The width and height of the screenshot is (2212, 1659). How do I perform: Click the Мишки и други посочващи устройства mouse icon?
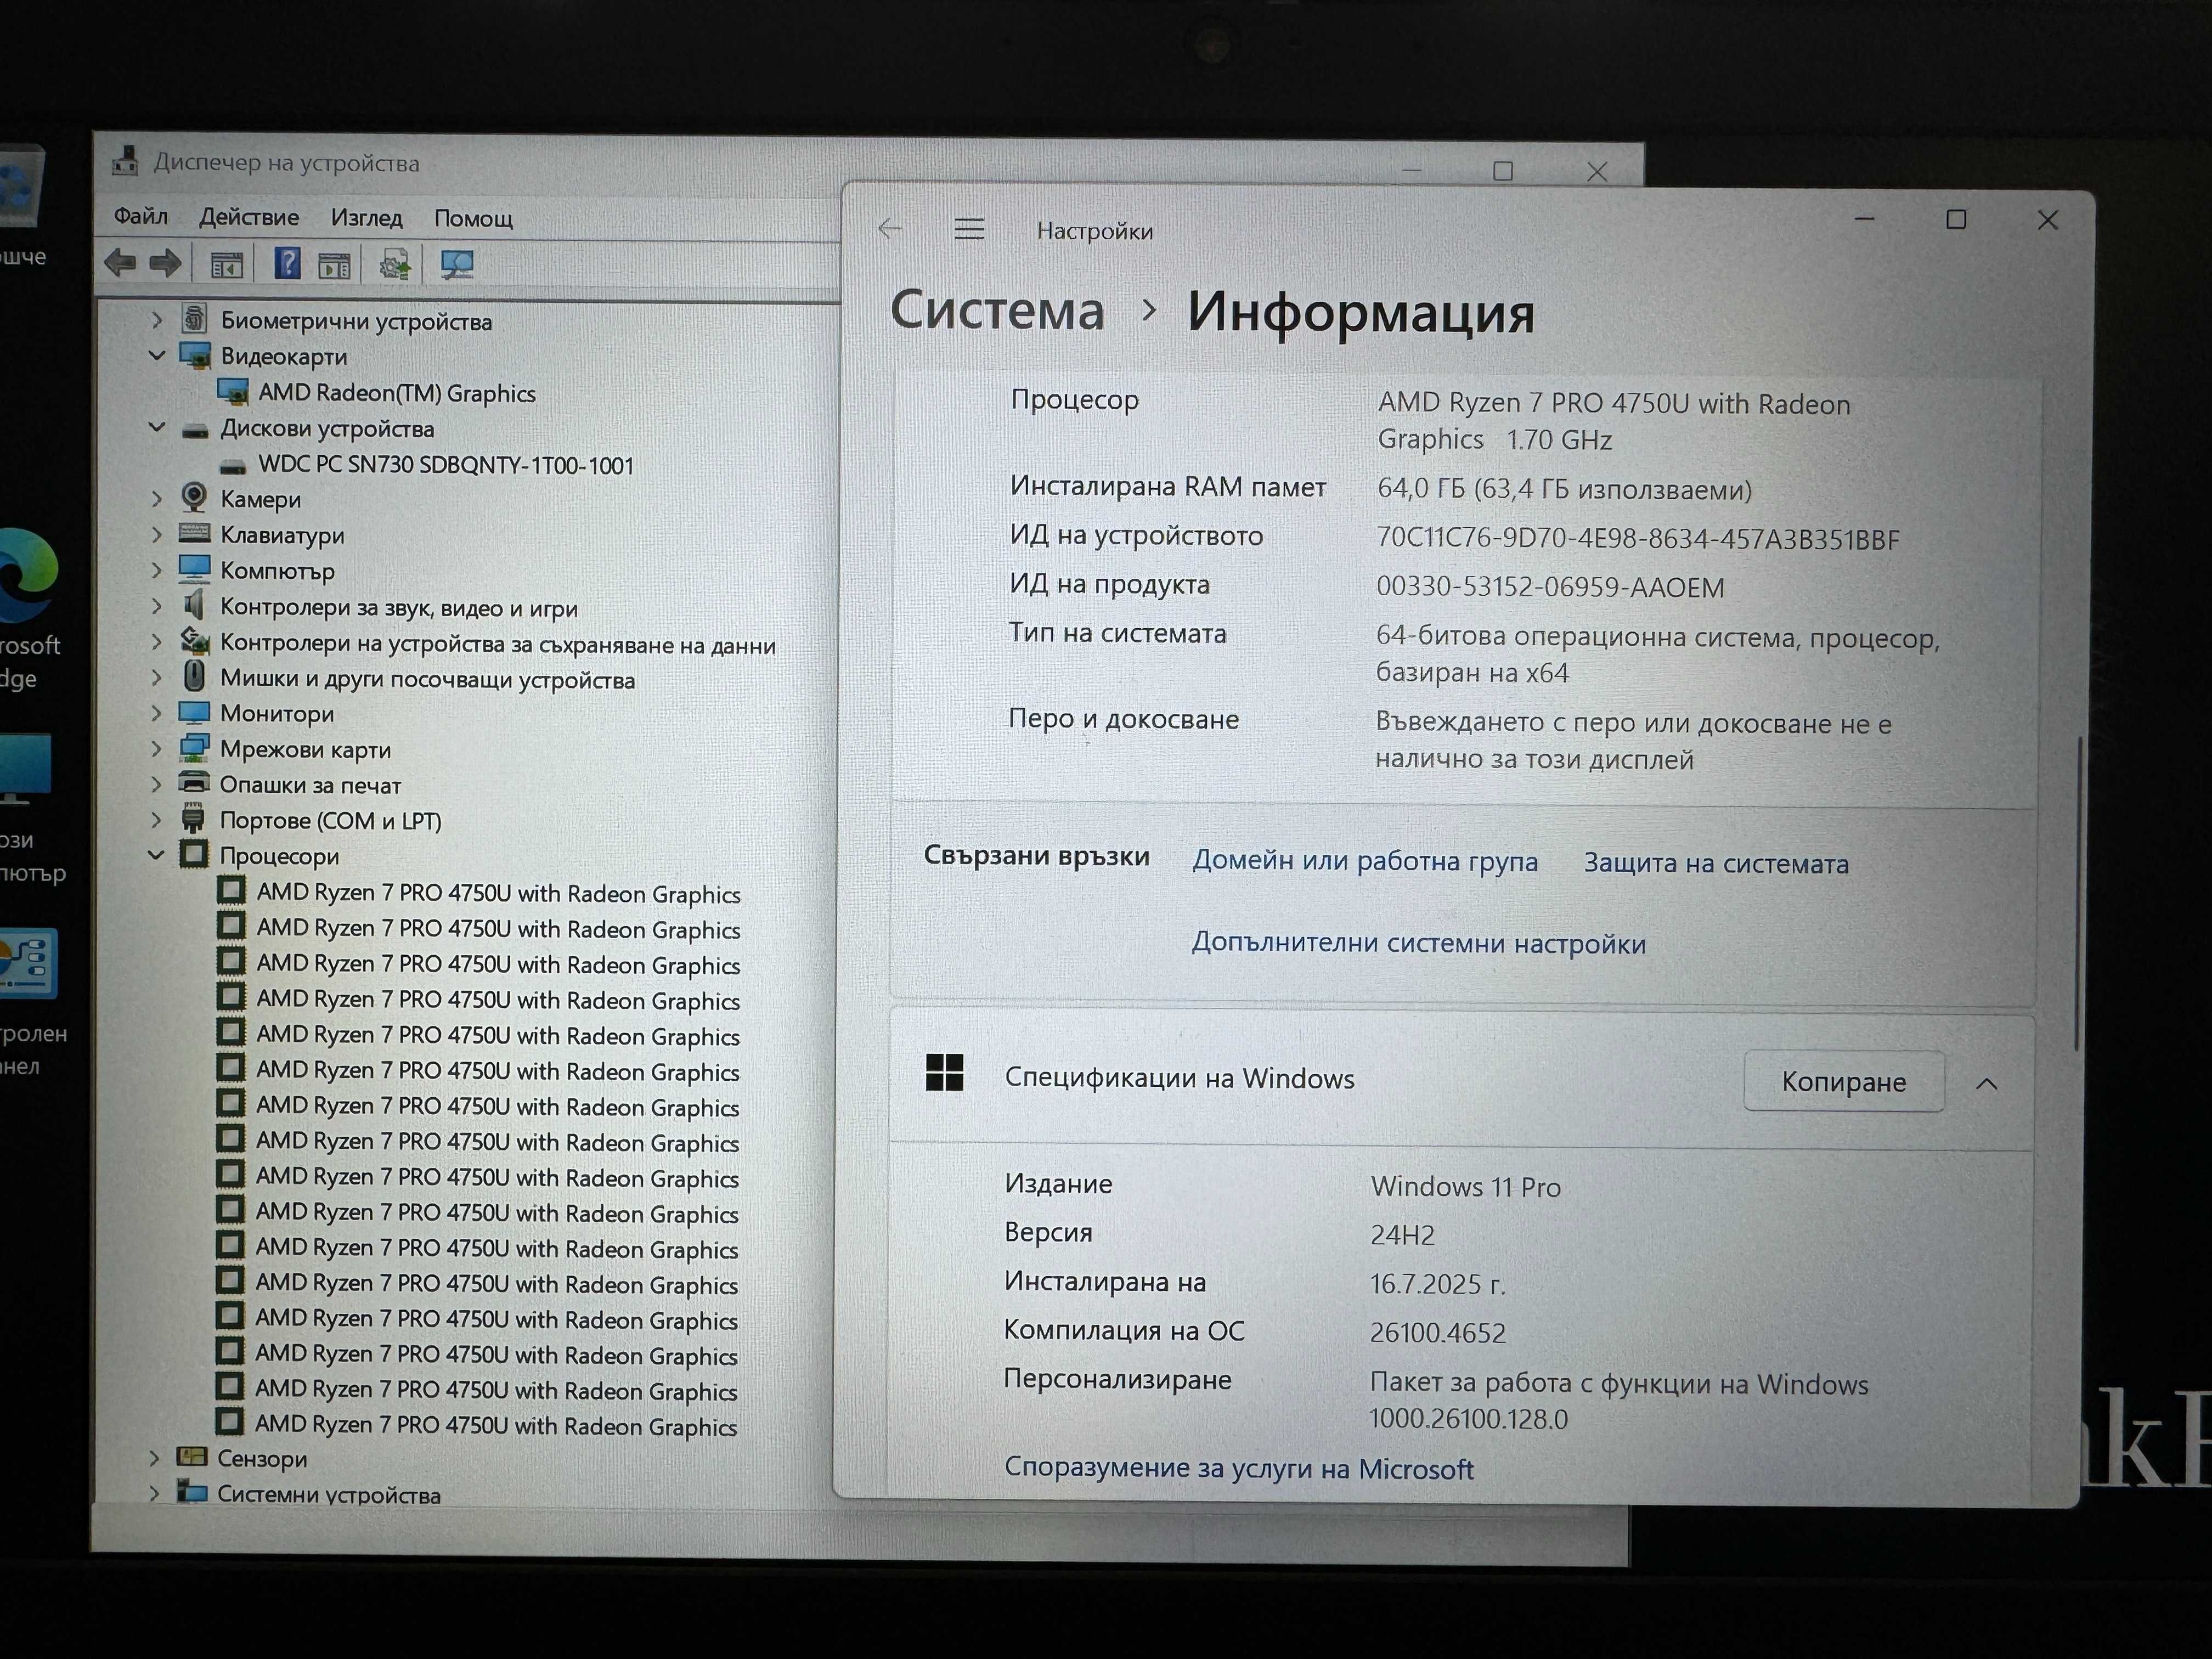(x=194, y=677)
